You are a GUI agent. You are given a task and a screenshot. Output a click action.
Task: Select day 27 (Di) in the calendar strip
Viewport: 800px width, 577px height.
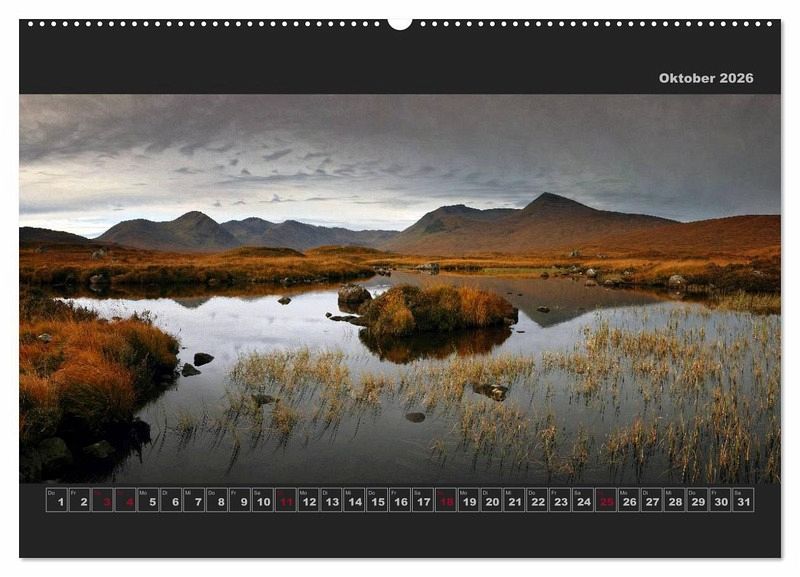click(653, 500)
